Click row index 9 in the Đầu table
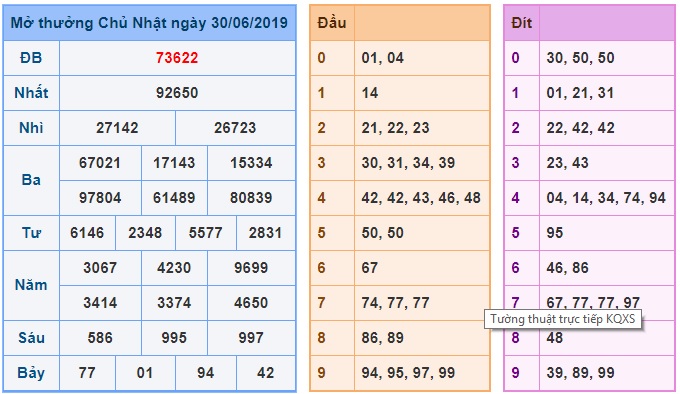The image size is (680, 394). pyautogui.click(x=321, y=373)
